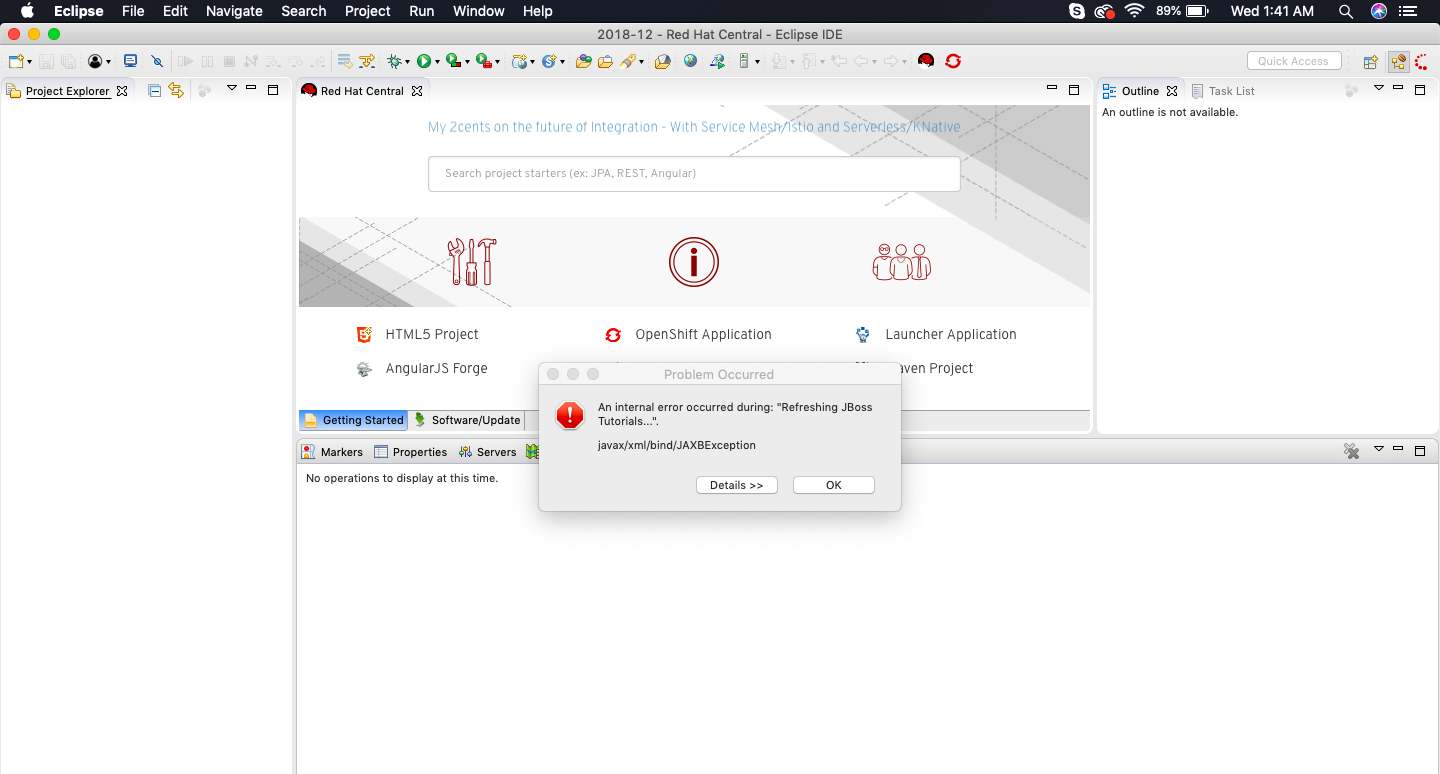Click the External Tools run icon

(483, 61)
